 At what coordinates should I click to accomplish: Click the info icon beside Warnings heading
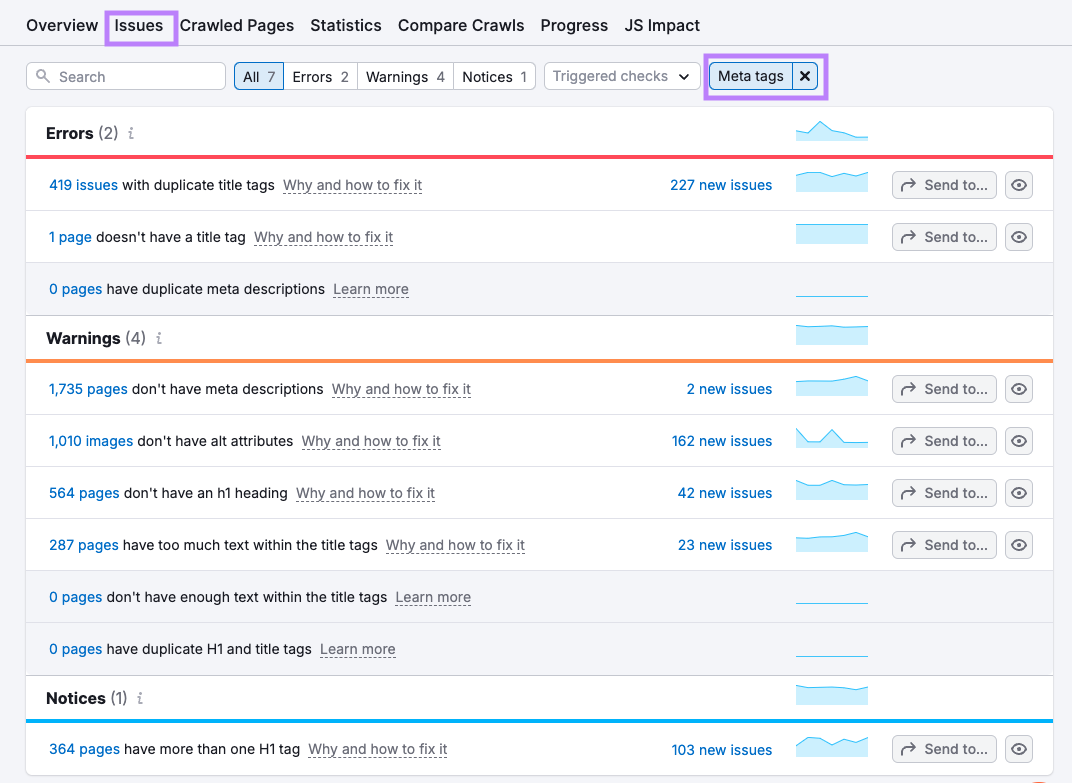coord(158,338)
